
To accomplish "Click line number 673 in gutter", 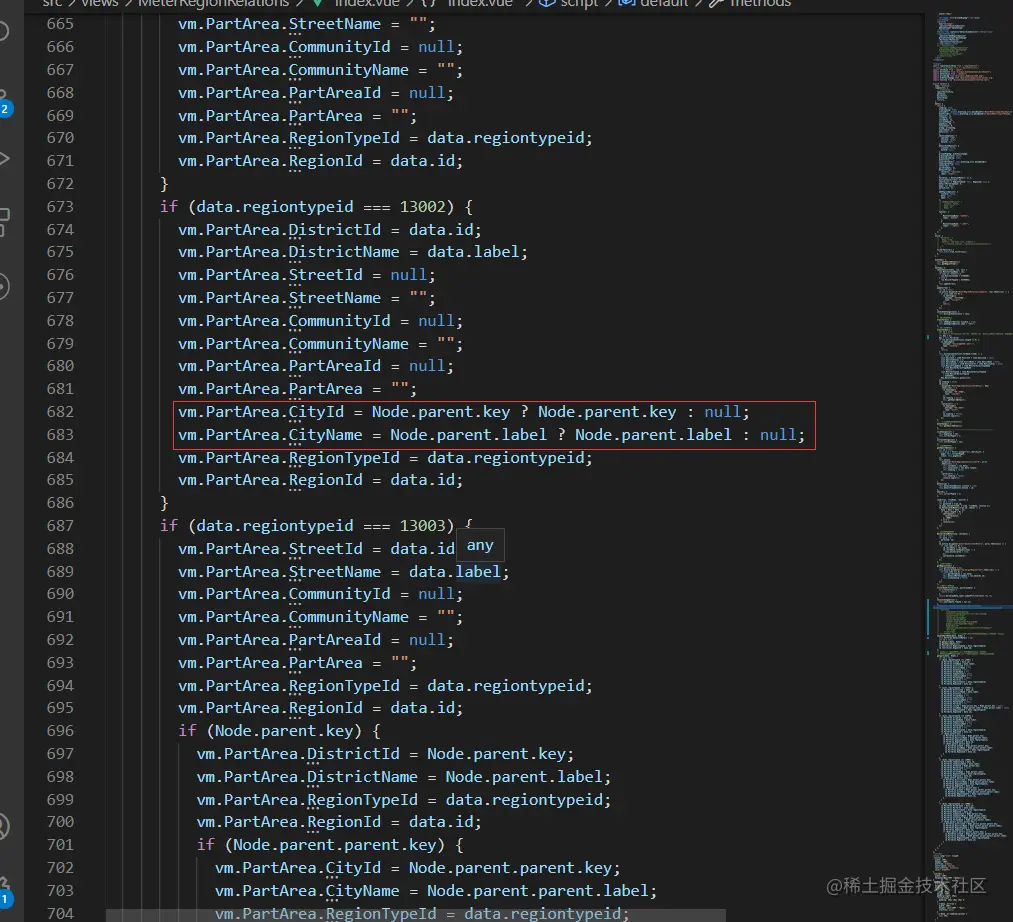I will [60, 207].
